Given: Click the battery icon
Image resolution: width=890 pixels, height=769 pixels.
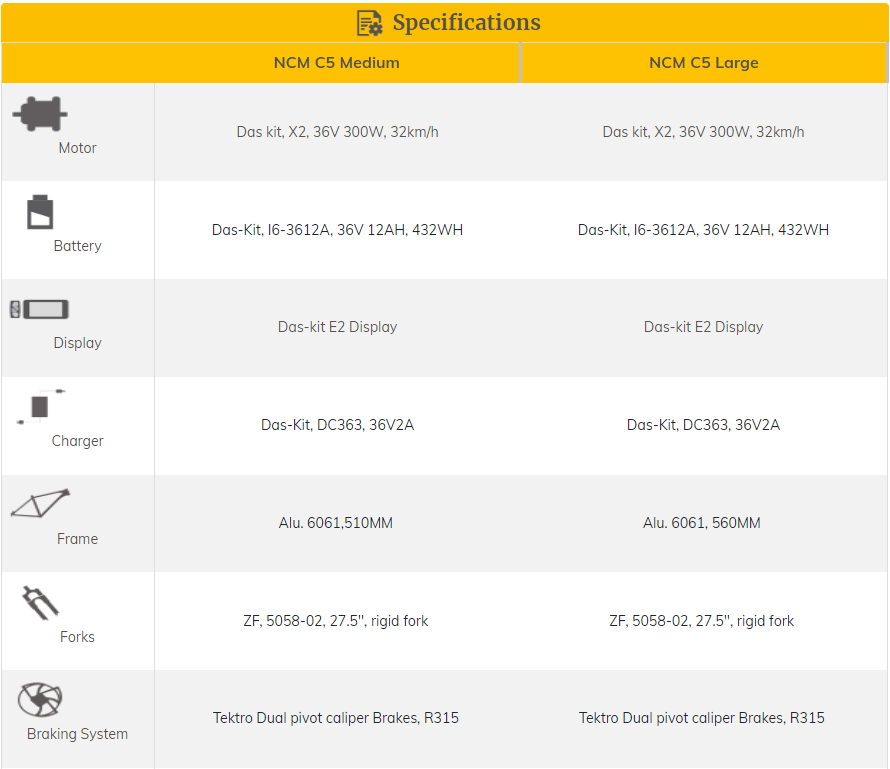Looking at the screenshot, I should (40, 212).
